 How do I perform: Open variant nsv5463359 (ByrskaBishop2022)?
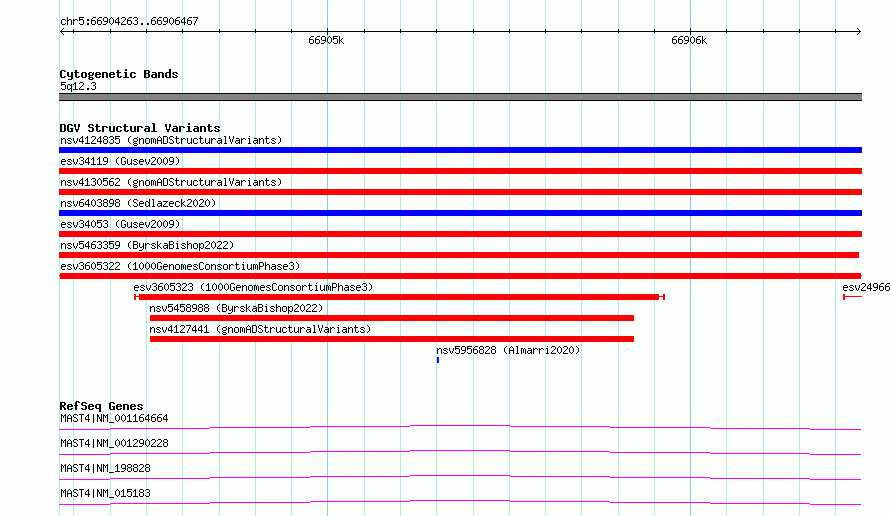(x=147, y=245)
